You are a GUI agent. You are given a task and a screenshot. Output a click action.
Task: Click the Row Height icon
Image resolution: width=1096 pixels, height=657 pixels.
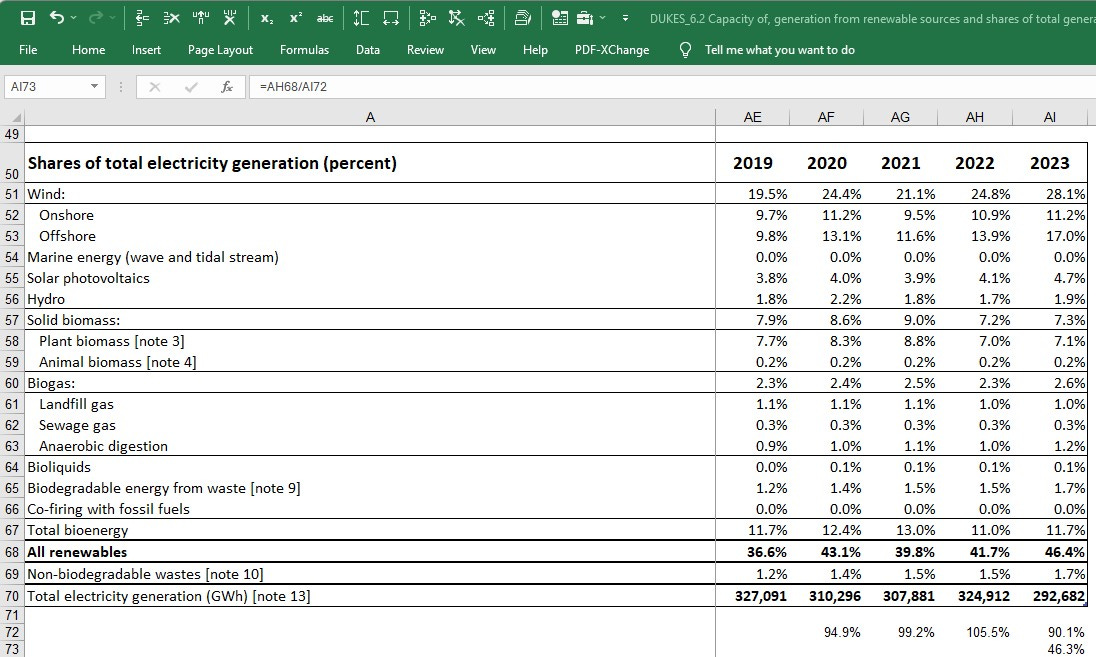(361, 18)
